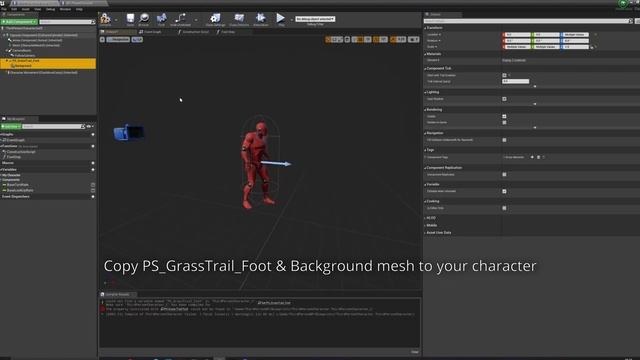Screen dimensions: 640x360
Task: Switch to the Construction Script tab
Action: [x=193, y=31]
